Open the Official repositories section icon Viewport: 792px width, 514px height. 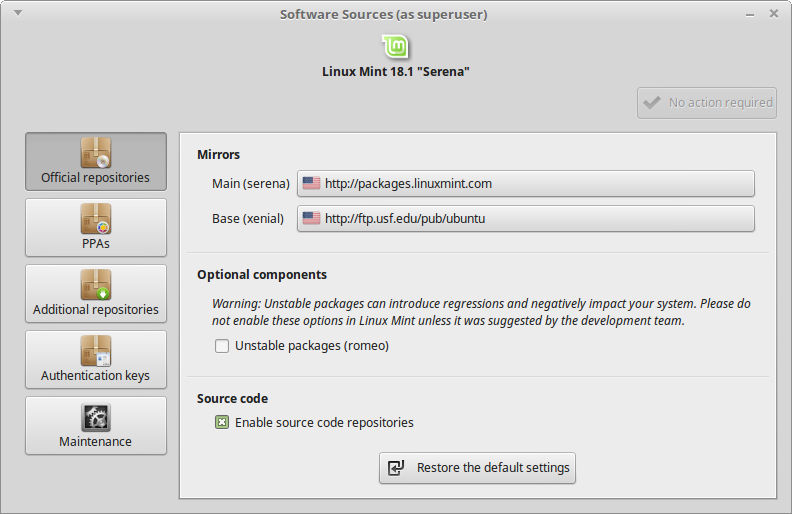coord(96,153)
